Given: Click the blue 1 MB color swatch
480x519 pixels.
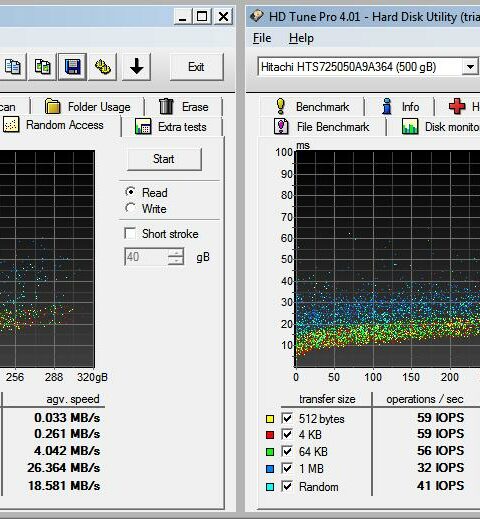Looking at the screenshot, I should 270,469.
